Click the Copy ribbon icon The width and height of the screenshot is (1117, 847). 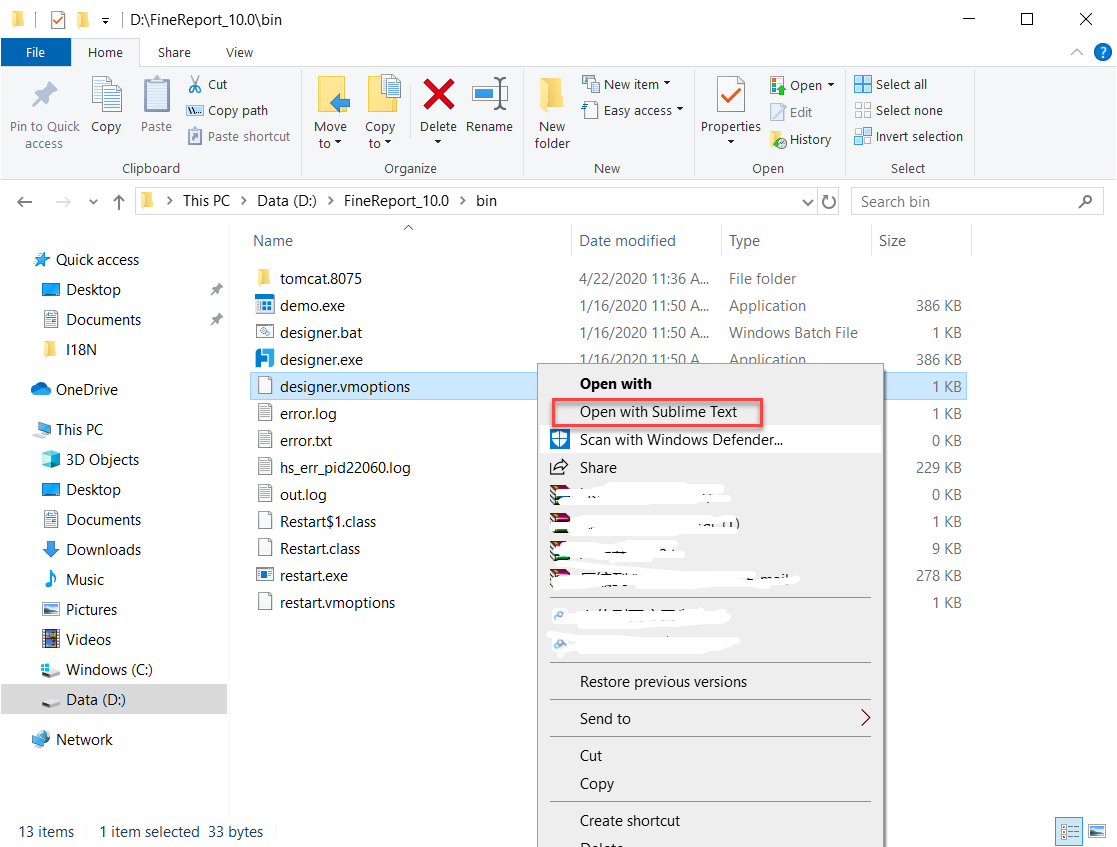[x=107, y=95]
